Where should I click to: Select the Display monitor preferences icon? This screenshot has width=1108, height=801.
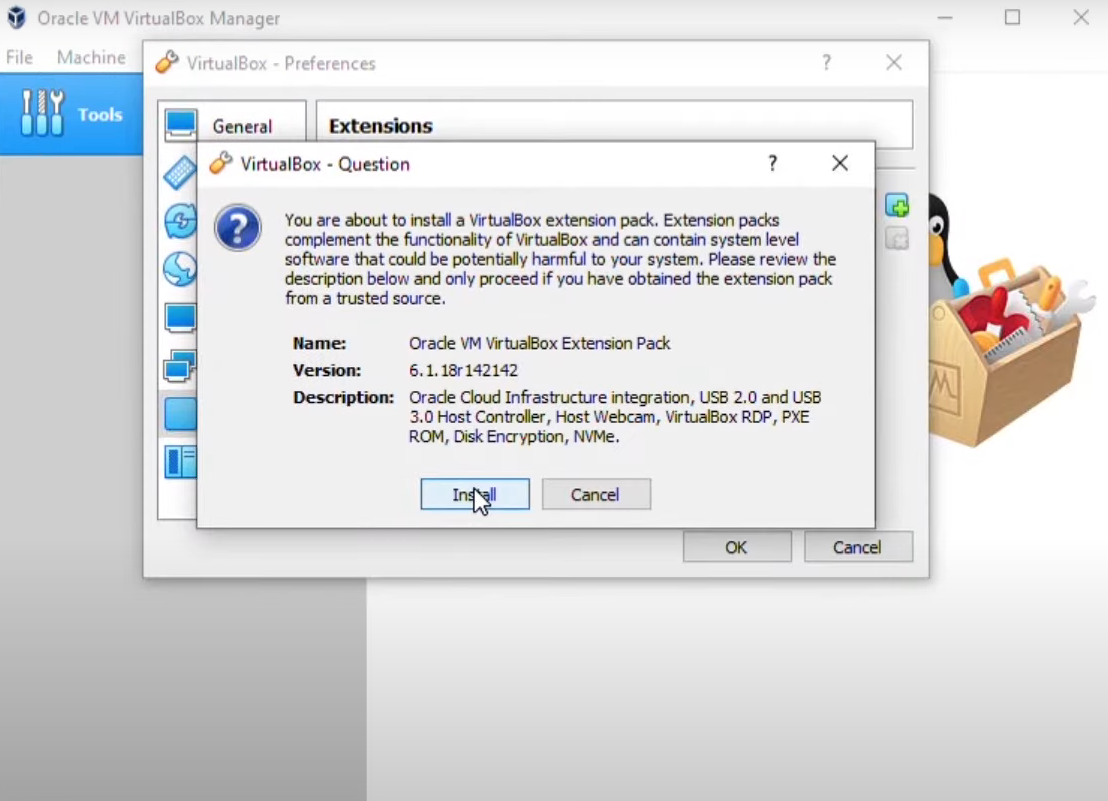coord(179,317)
